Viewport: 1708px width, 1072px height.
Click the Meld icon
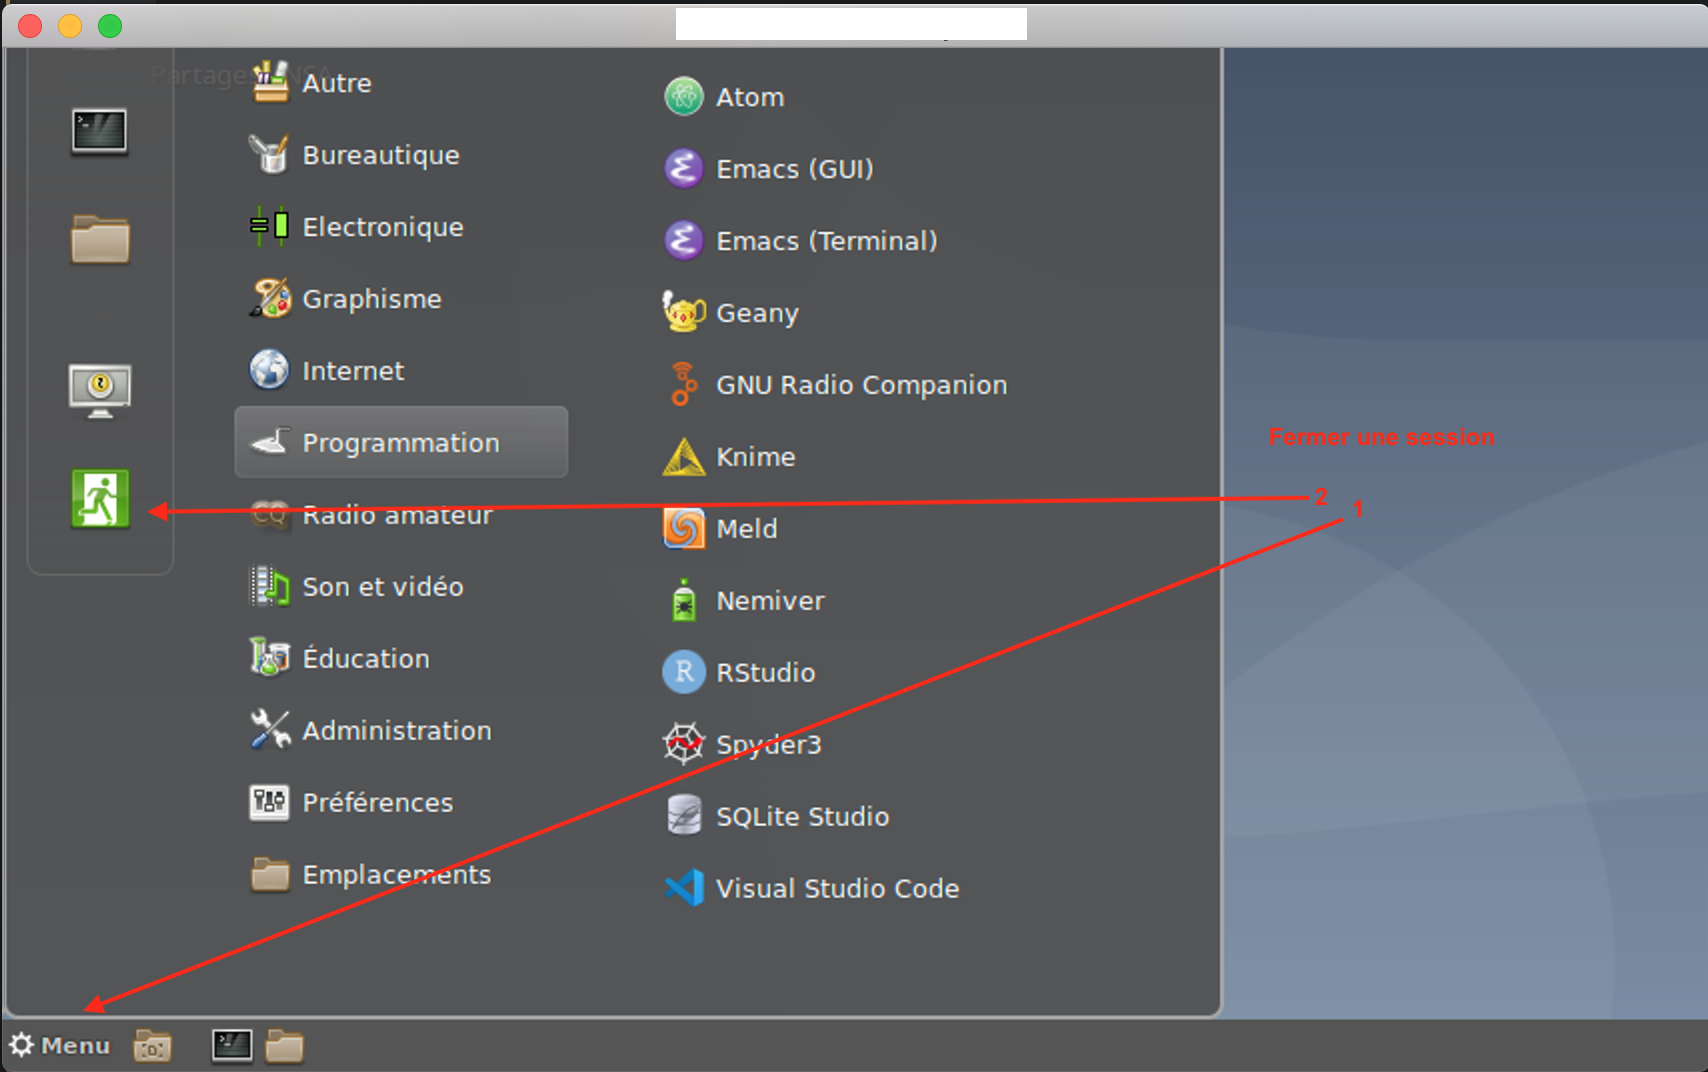pyautogui.click(x=684, y=528)
